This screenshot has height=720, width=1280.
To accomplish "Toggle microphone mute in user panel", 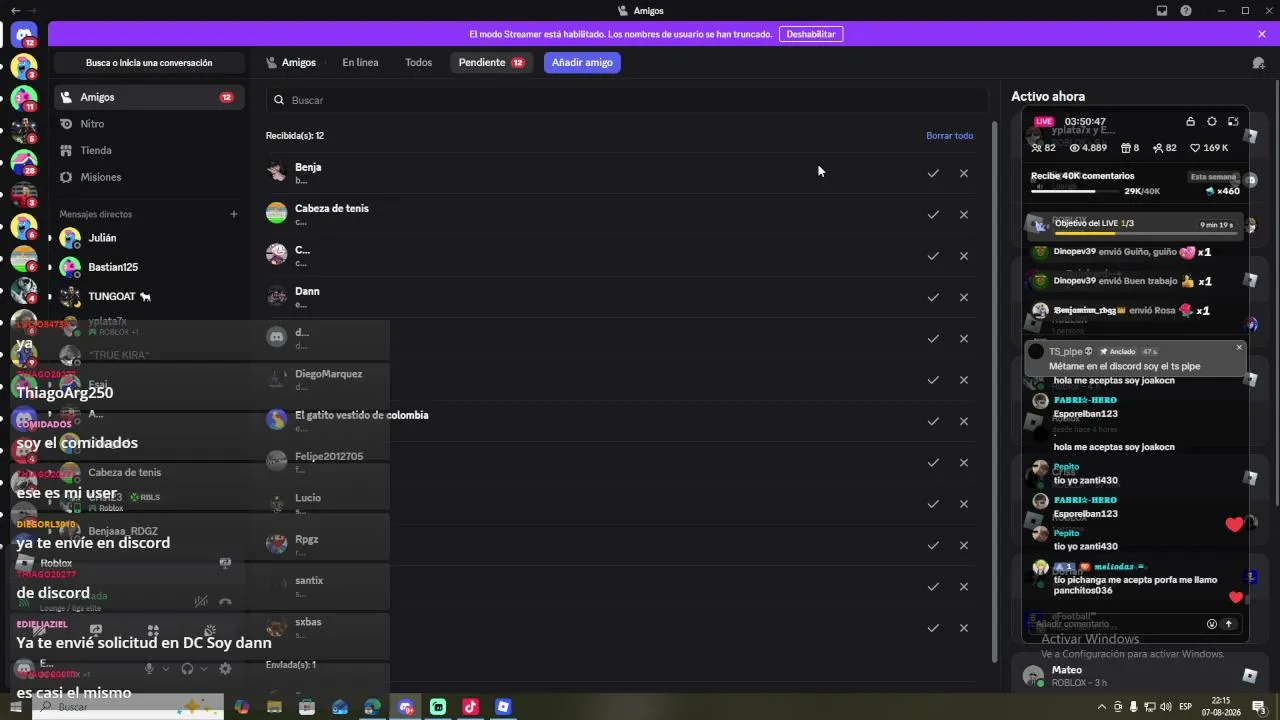I will [x=149, y=668].
